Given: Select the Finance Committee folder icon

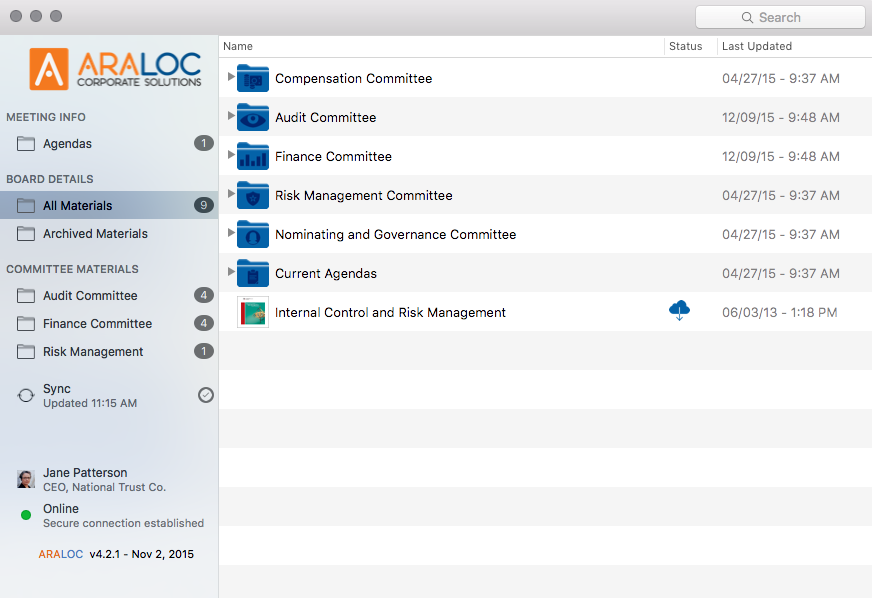Looking at the screenshot, I should pos(252,156).
